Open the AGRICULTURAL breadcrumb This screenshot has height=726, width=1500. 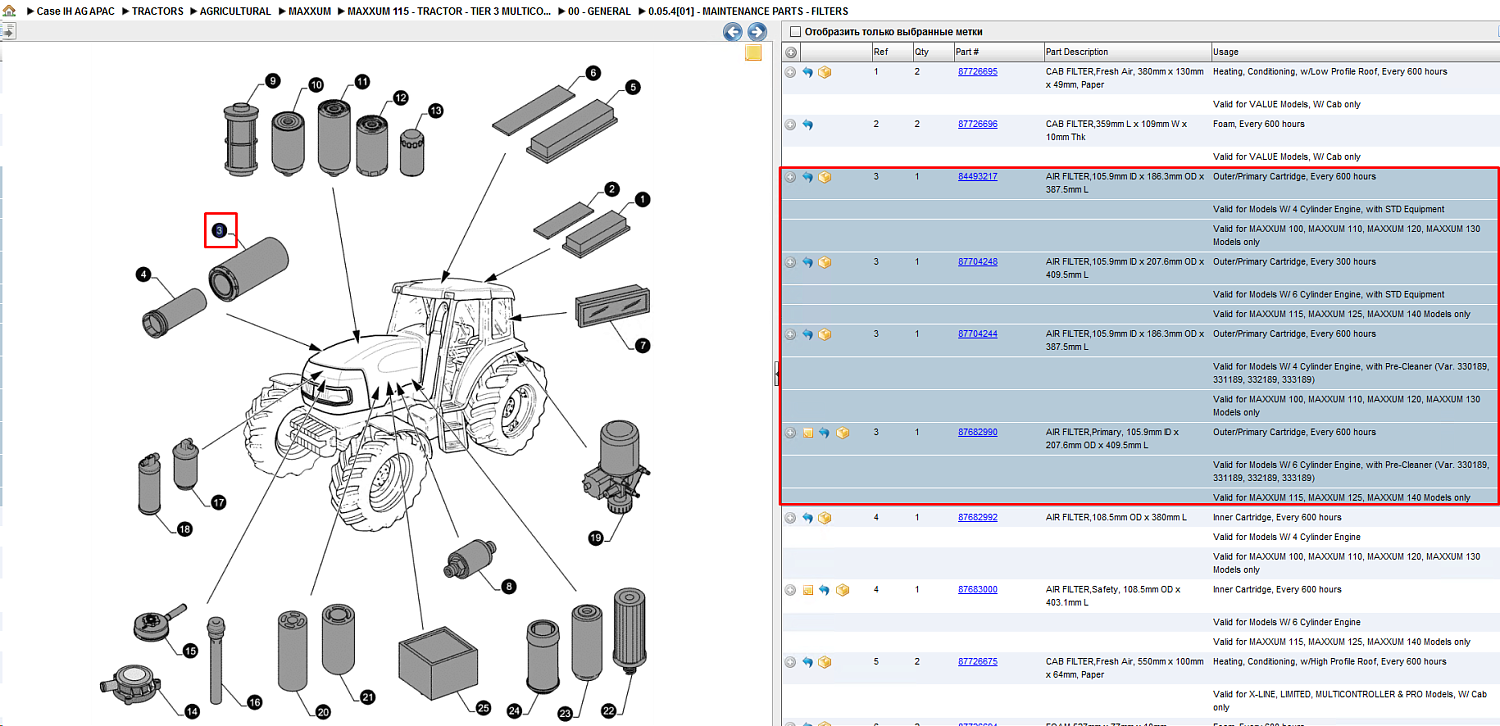tap(235, 11)
